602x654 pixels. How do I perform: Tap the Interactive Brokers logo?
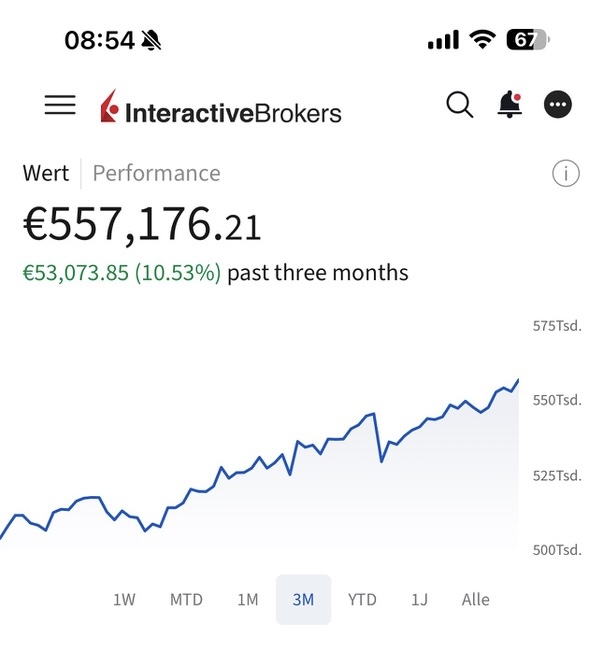(221, 108)
